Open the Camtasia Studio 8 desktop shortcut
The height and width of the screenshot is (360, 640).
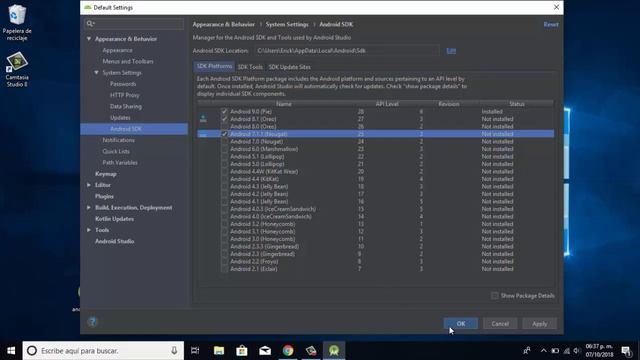17,69
